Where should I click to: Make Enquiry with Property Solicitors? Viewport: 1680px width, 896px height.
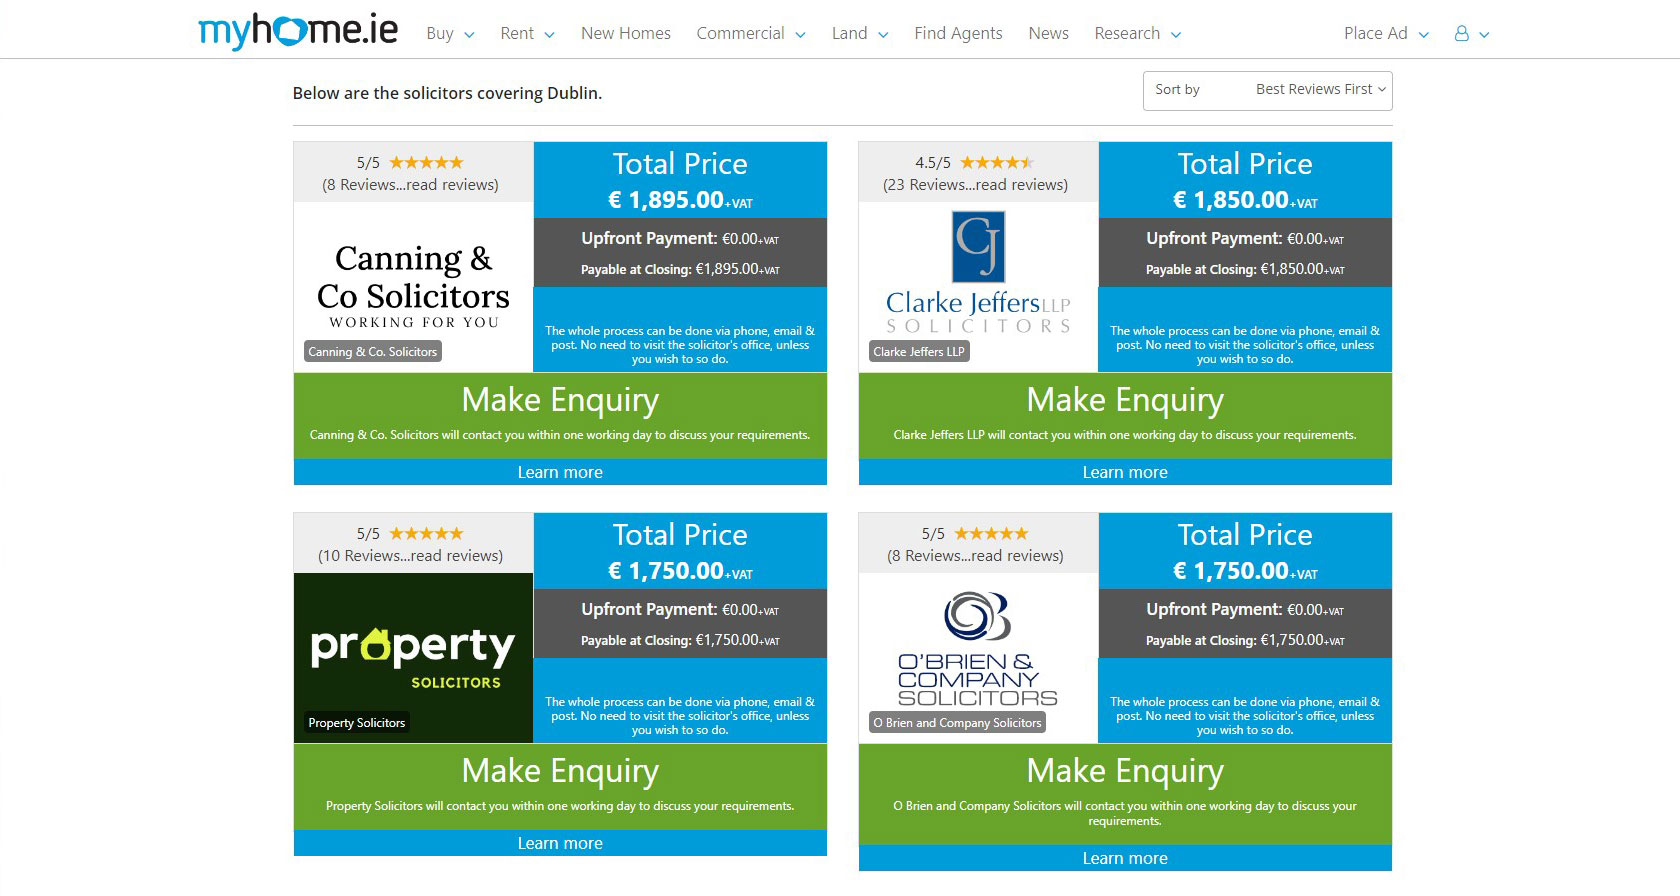point(560,786)
